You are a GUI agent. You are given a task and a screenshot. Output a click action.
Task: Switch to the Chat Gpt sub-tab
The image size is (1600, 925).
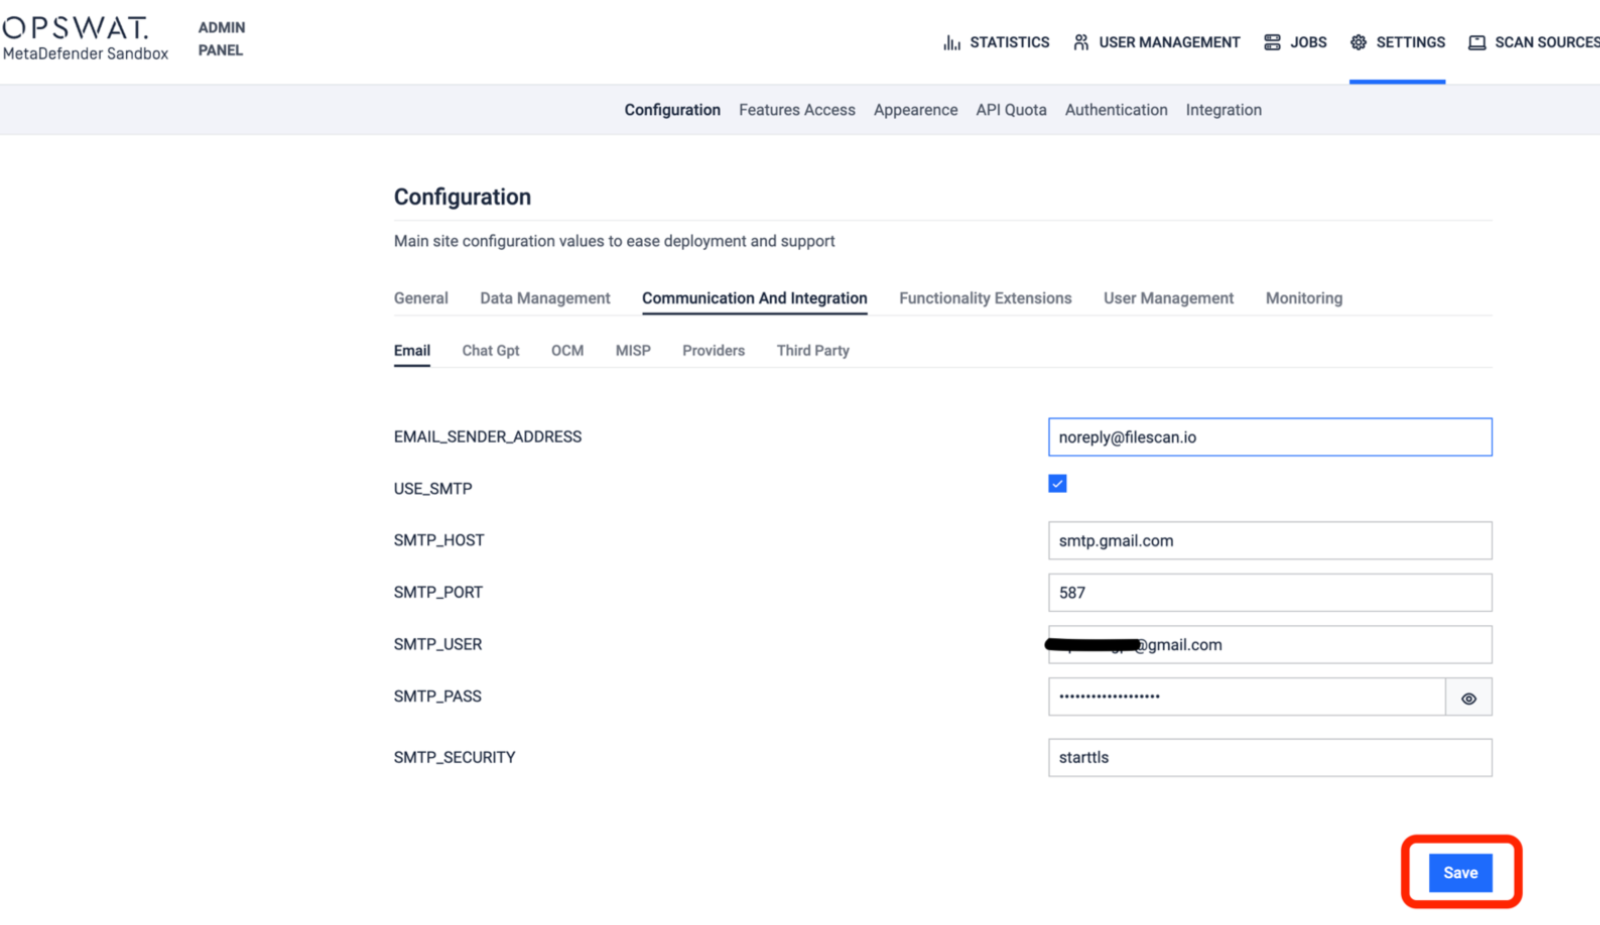490,351
